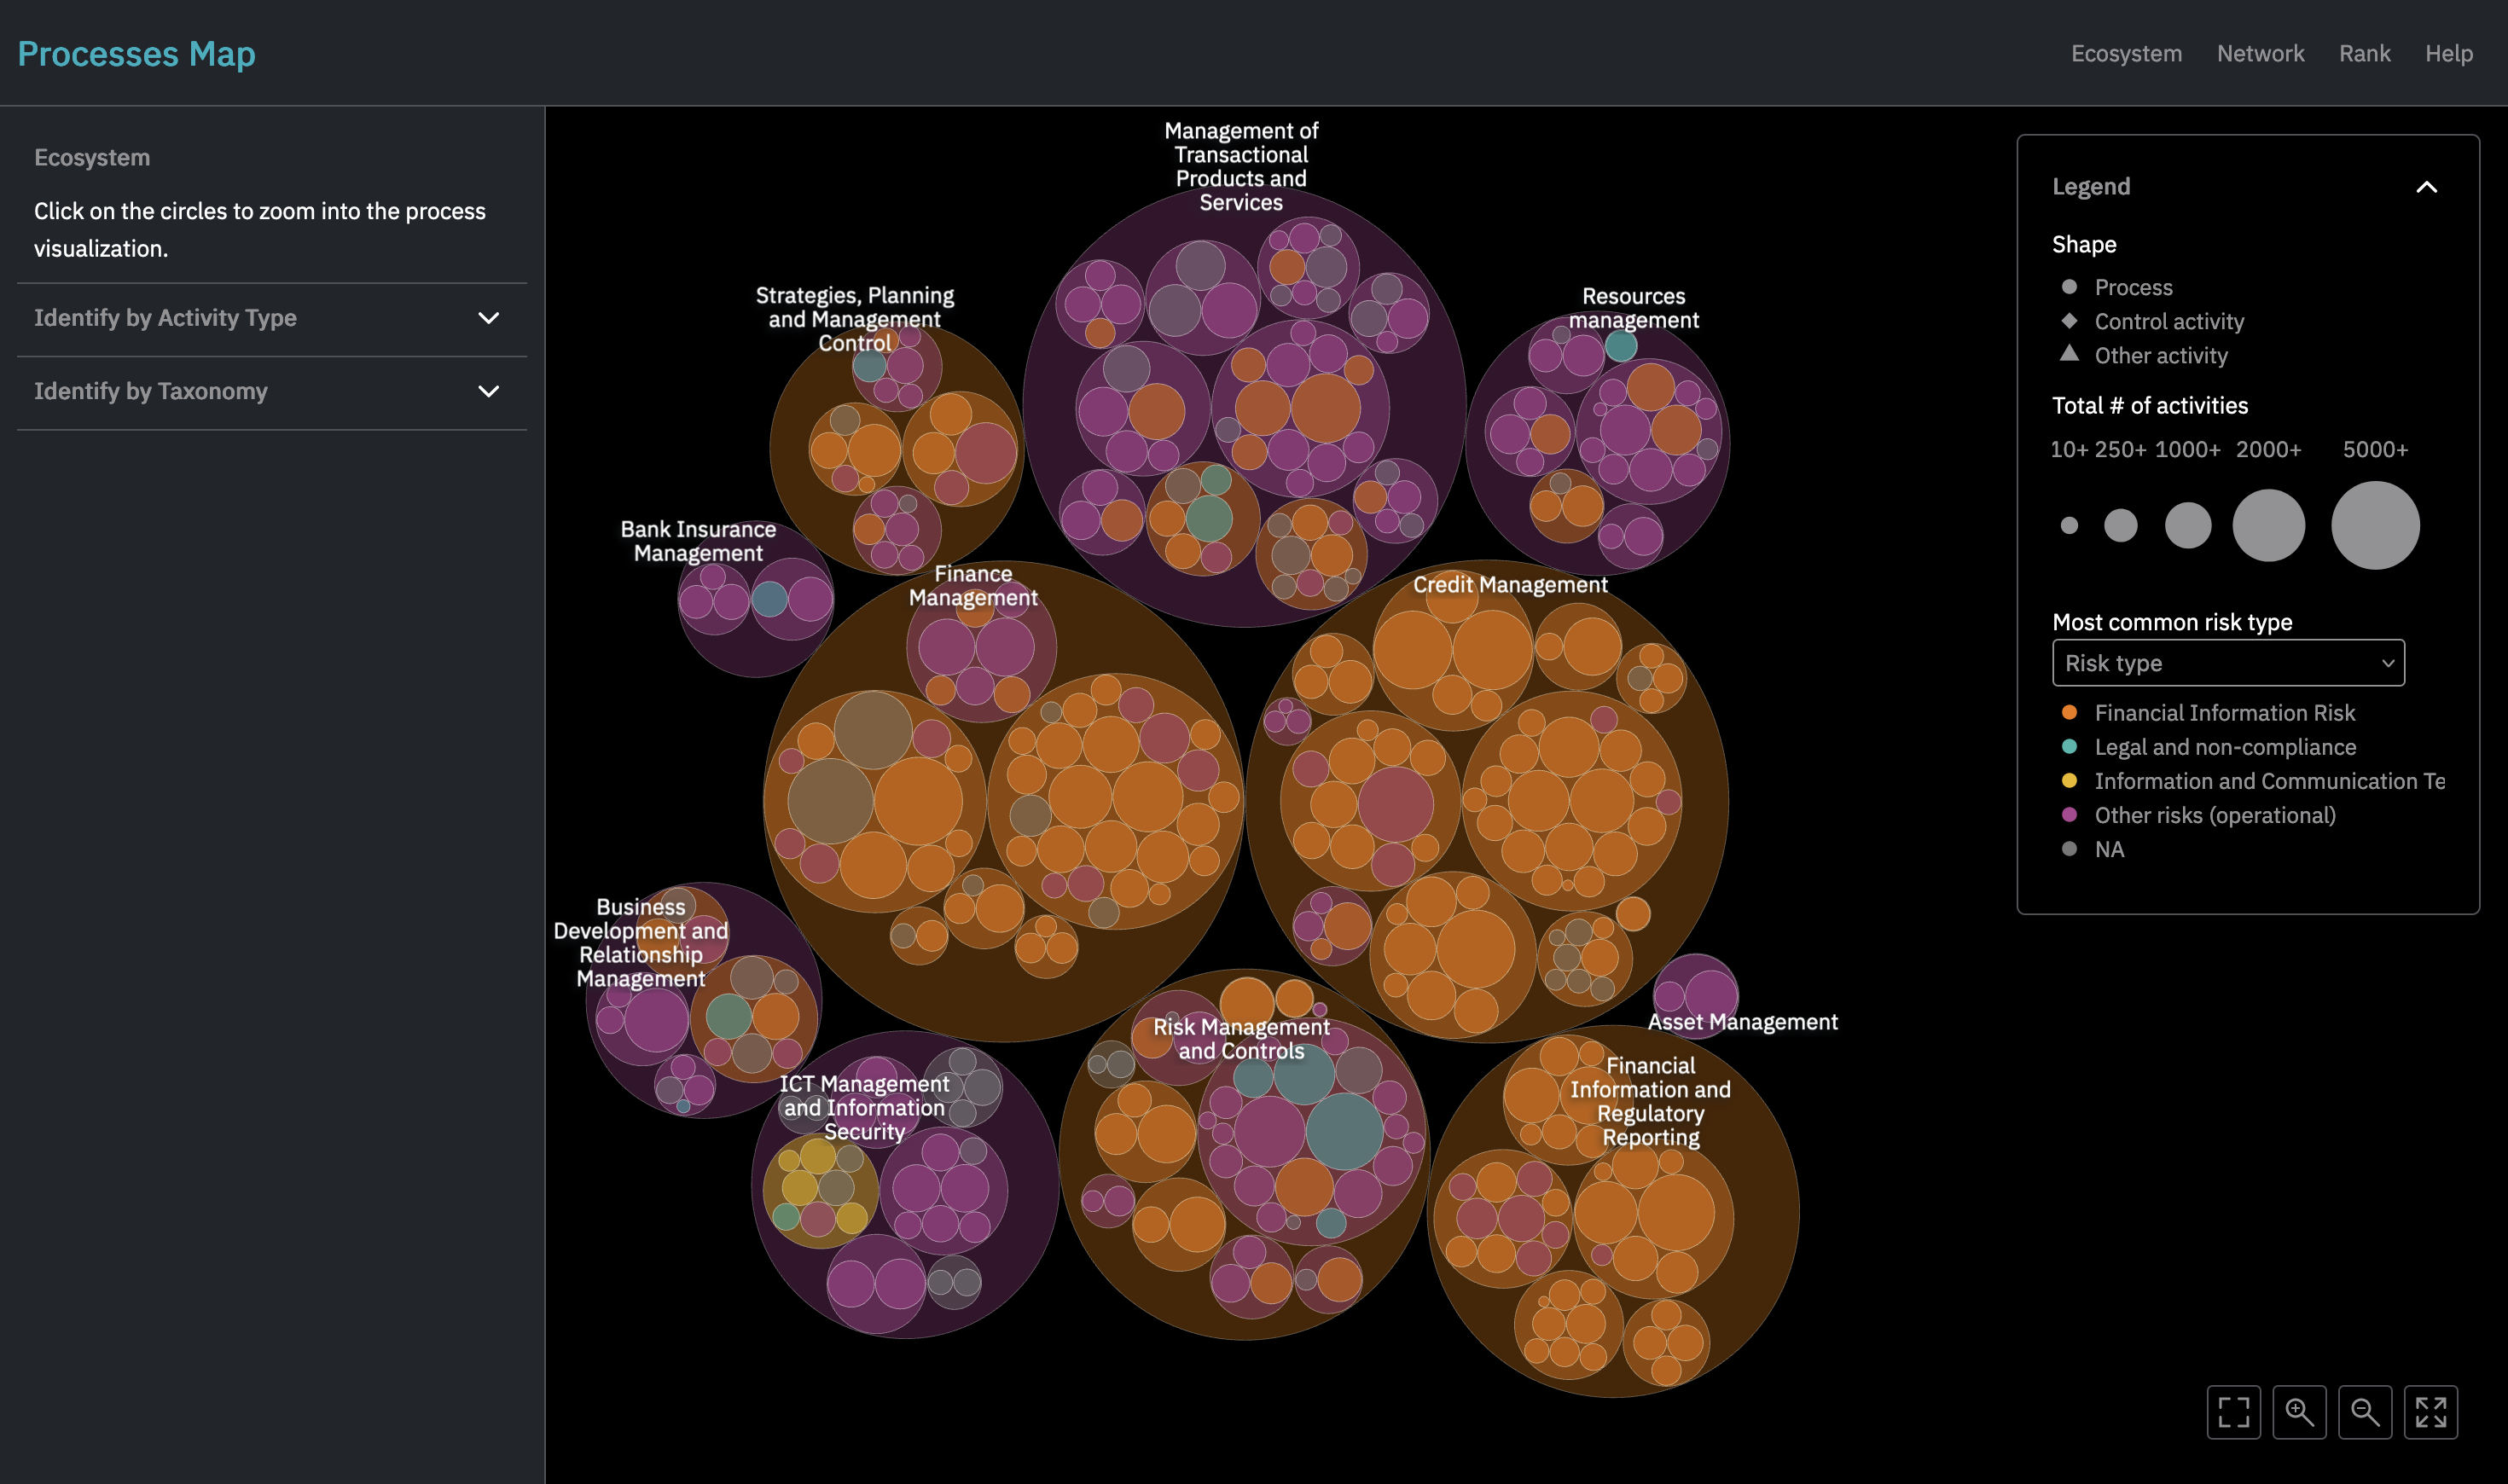The width and height of the screenshot is (2508, 1484).
Task: Expand Identify by Taxonomy filter
Action: 491,391
